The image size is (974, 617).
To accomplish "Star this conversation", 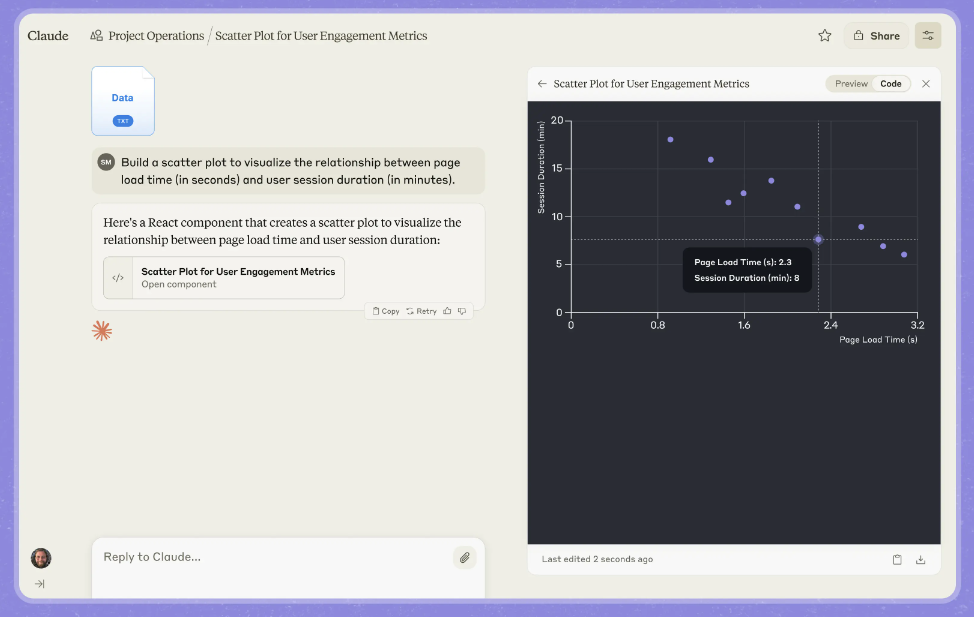I will (x=824, y=35).
